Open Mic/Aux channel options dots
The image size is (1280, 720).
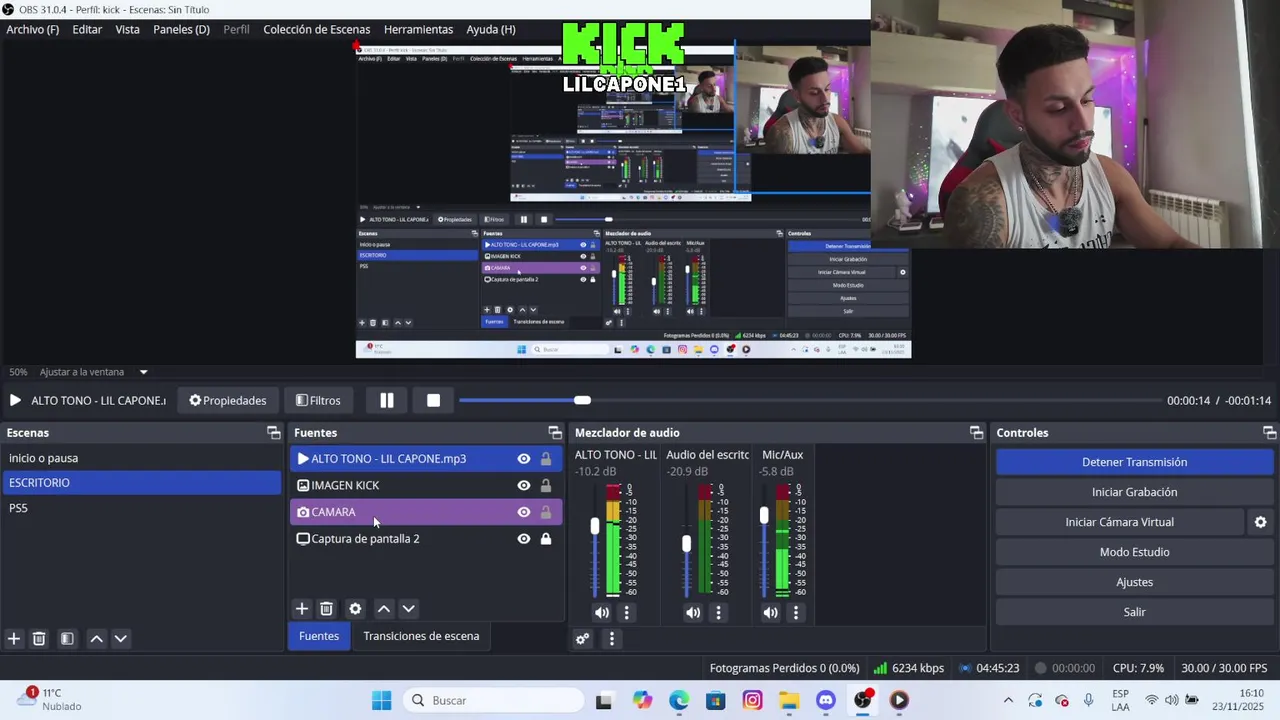tap(796, 612)
